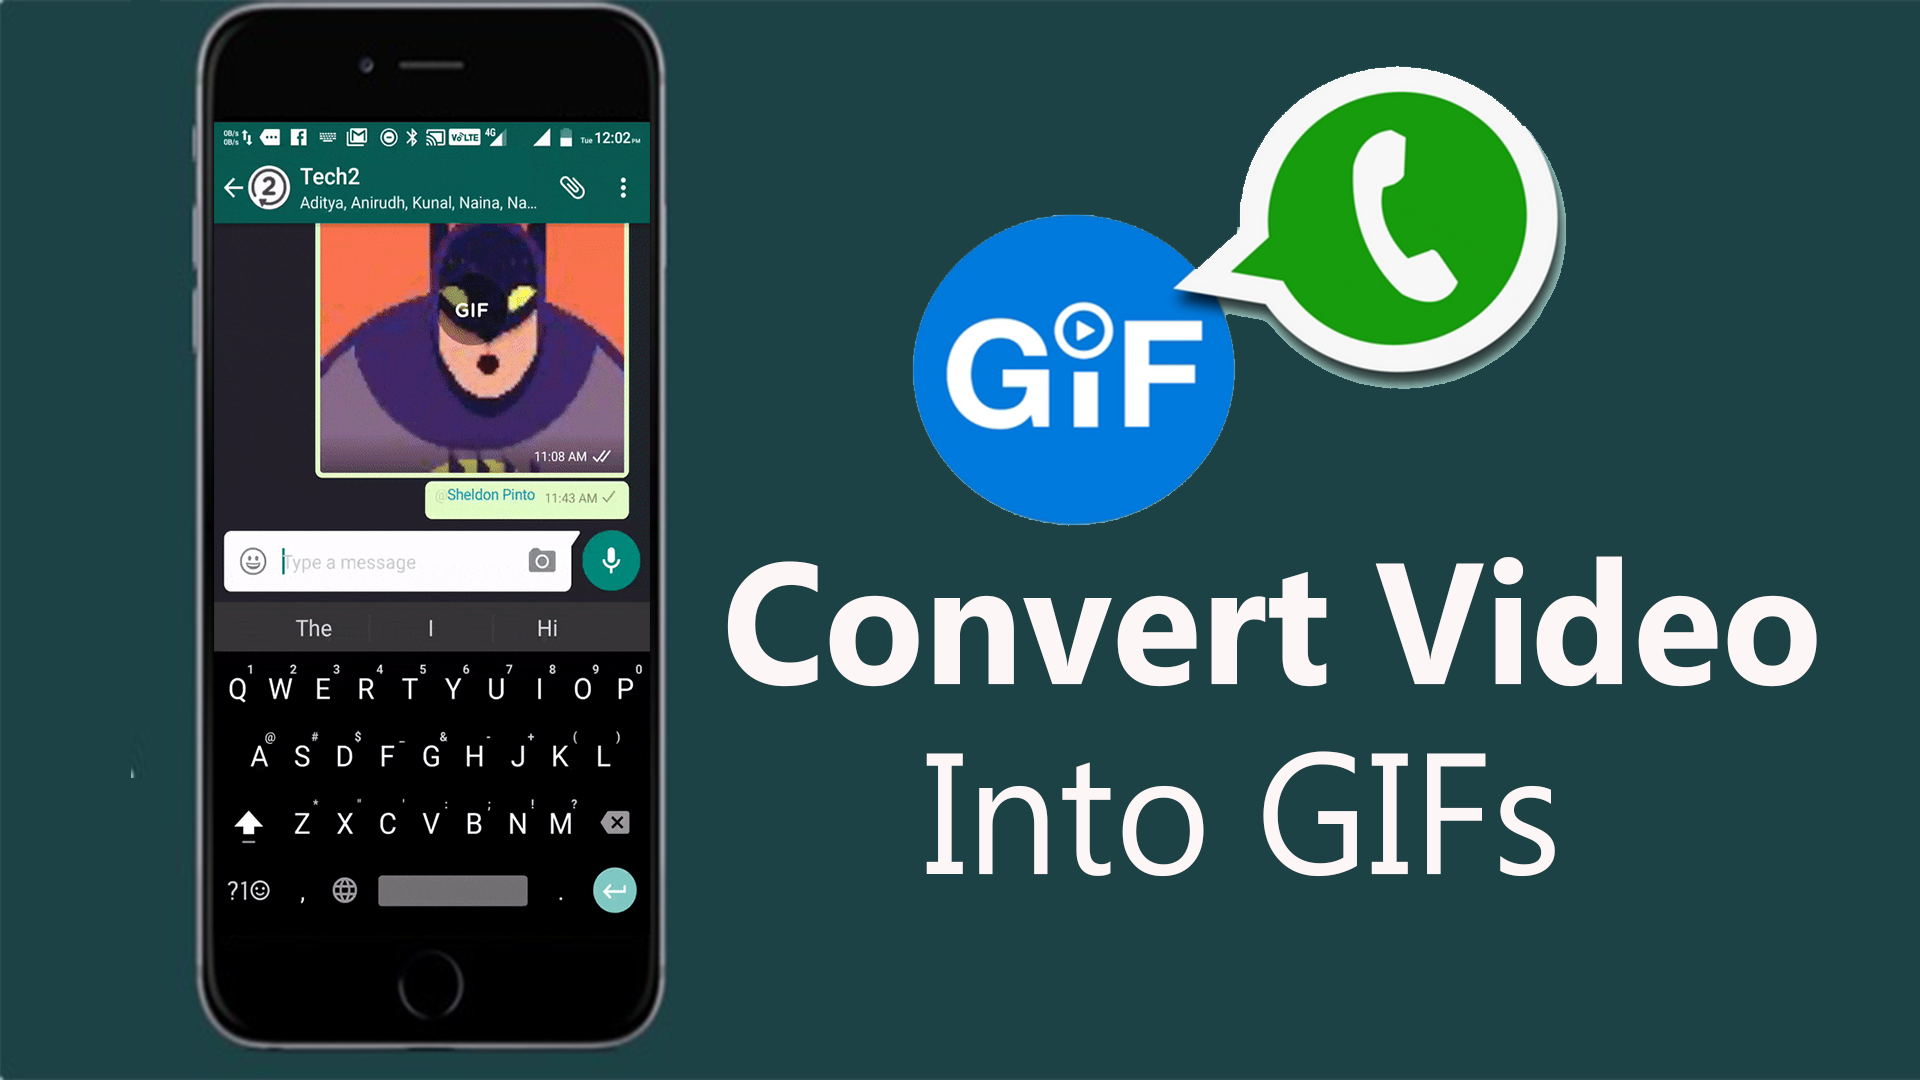
Task: Tap the emoji smiley face icon
Action: [257, 560]
